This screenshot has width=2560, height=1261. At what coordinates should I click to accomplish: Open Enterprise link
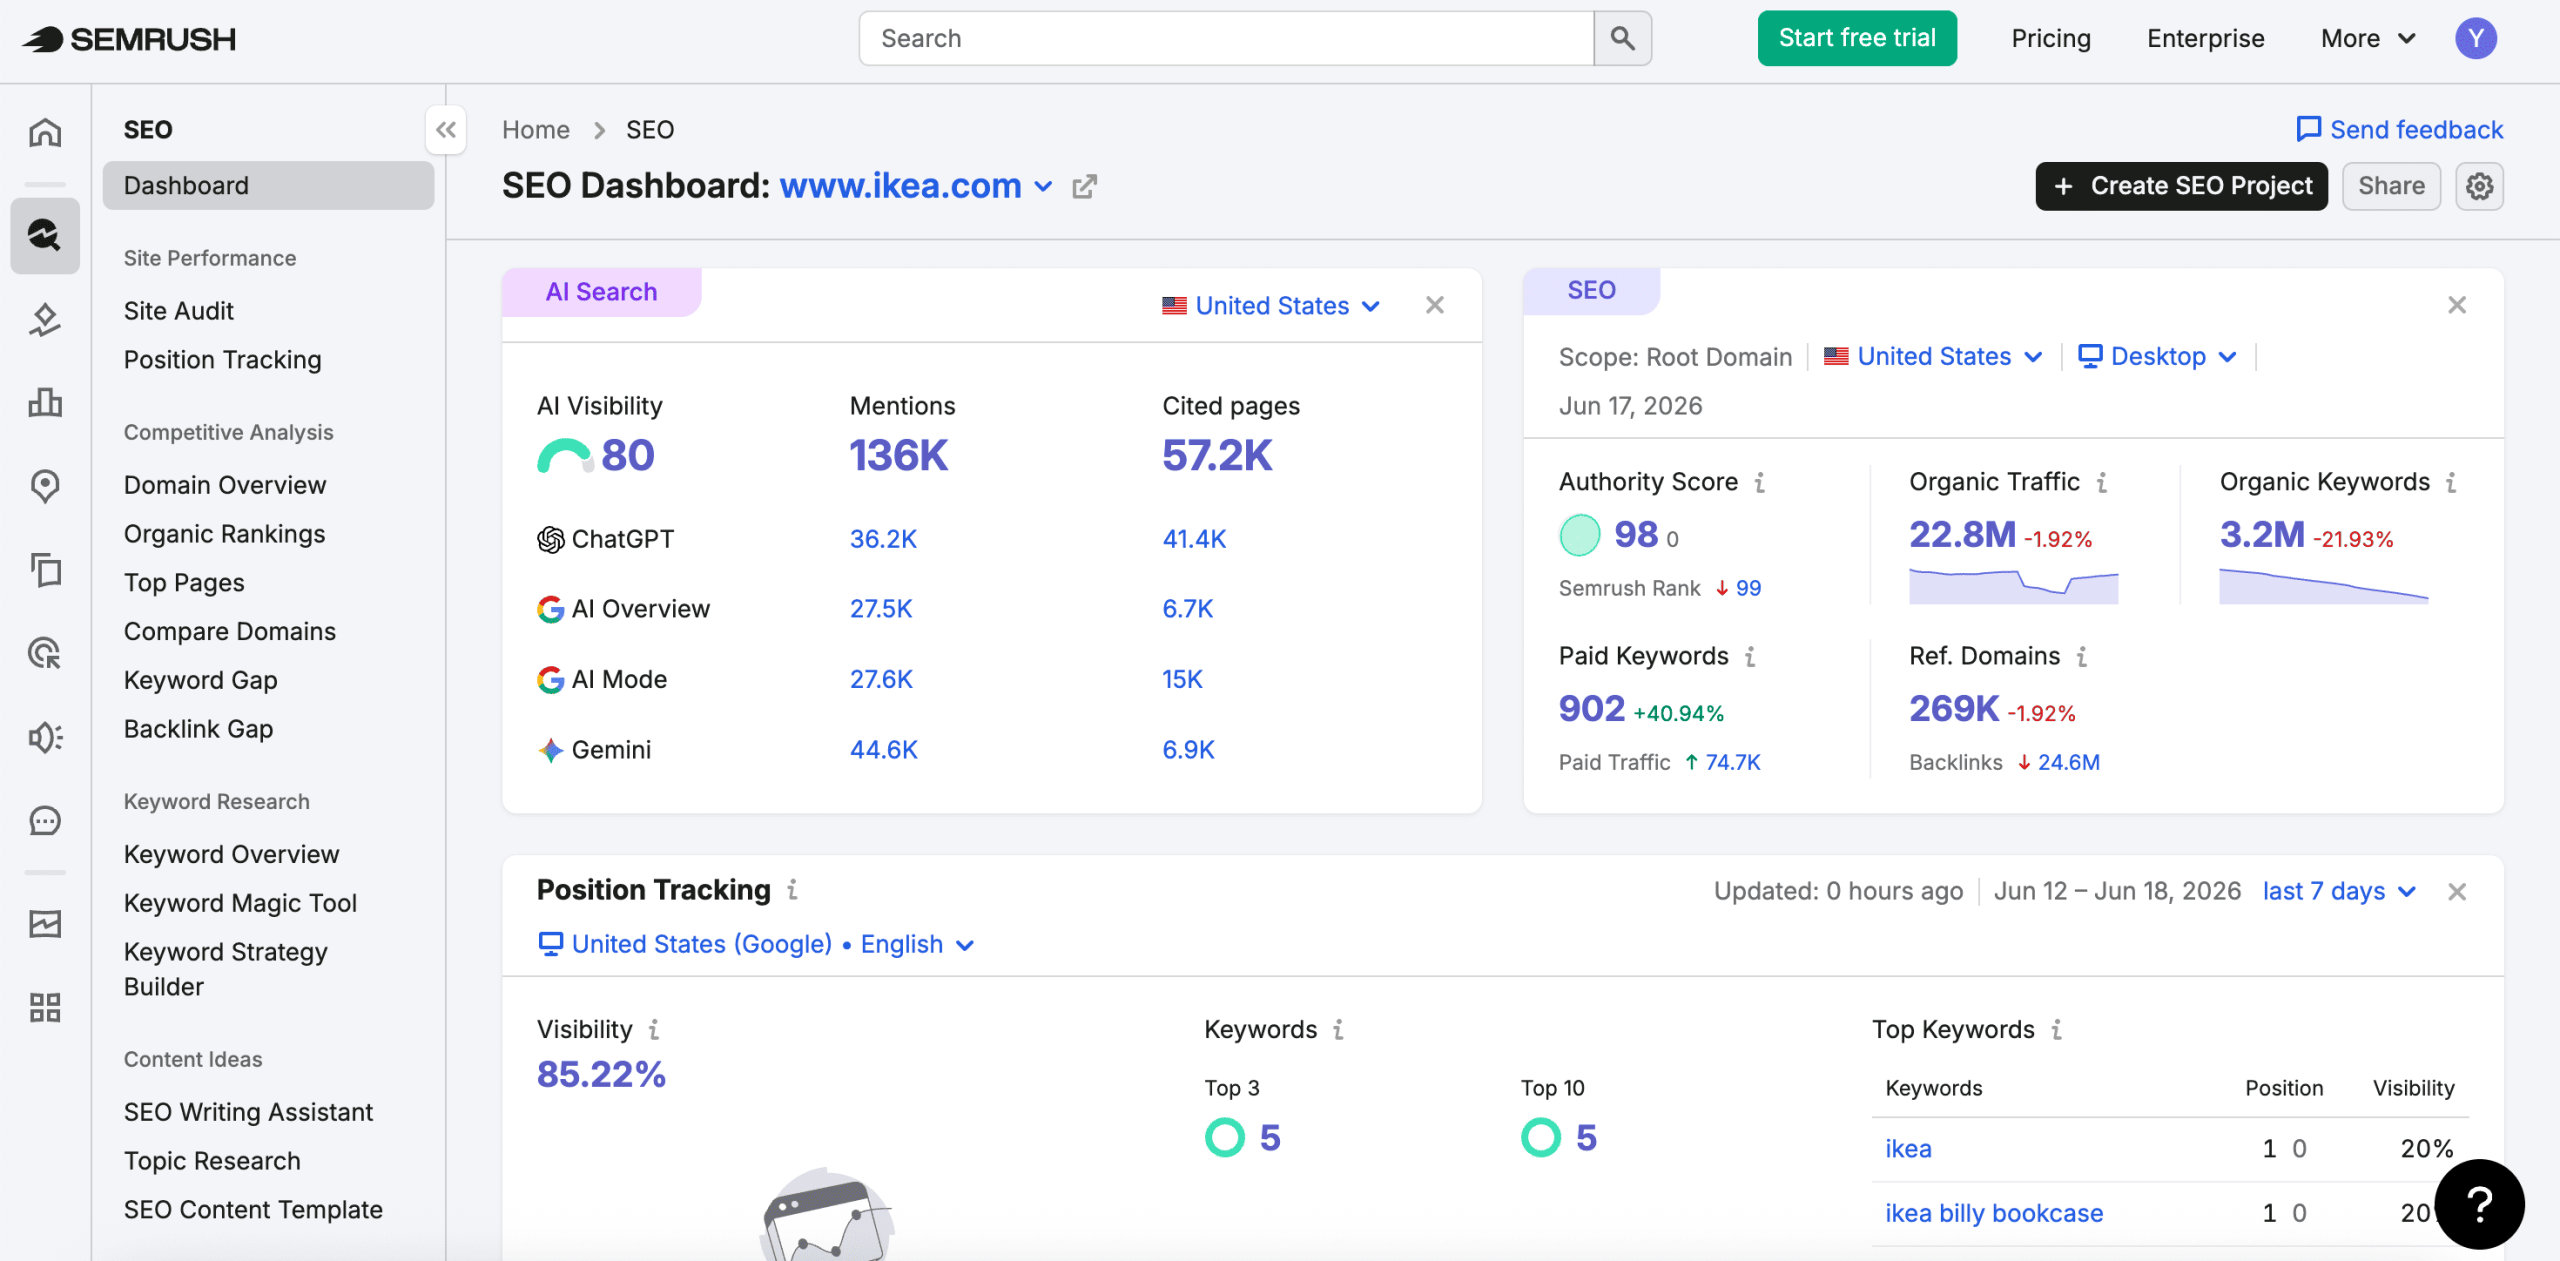point(2205,38)
